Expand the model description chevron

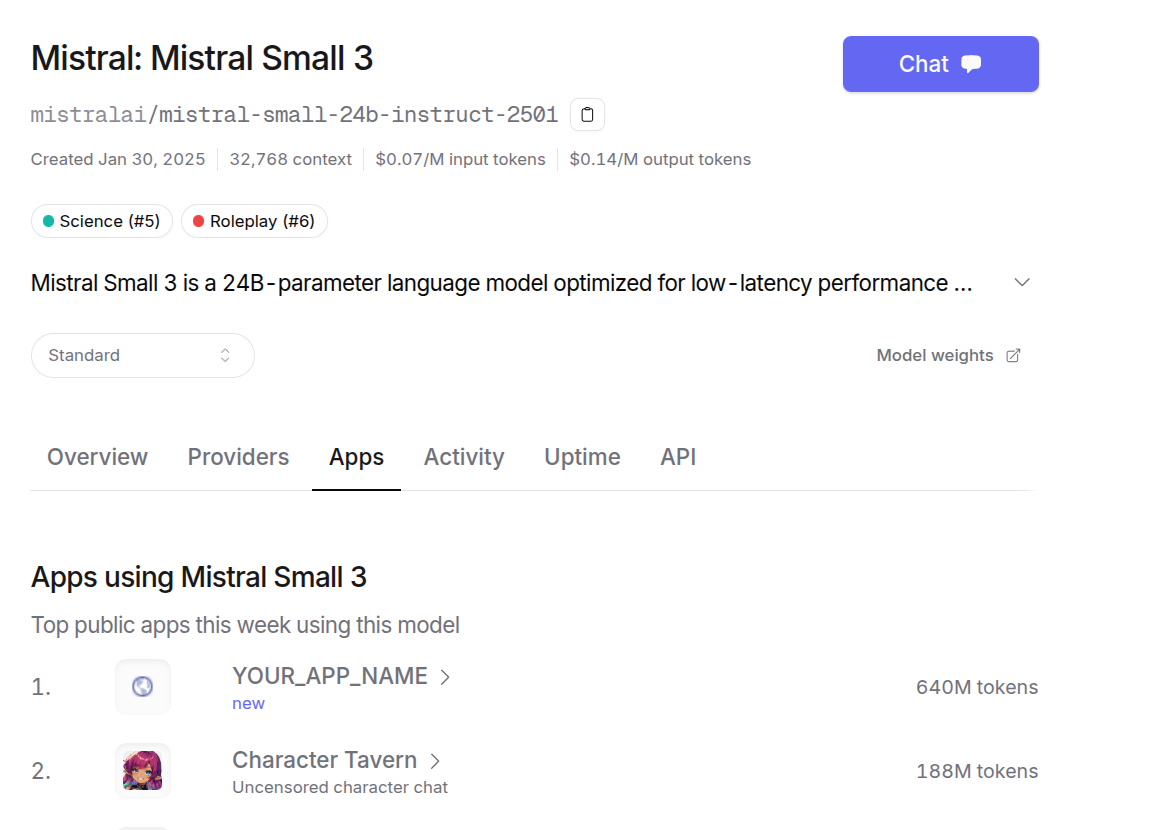1022,283
